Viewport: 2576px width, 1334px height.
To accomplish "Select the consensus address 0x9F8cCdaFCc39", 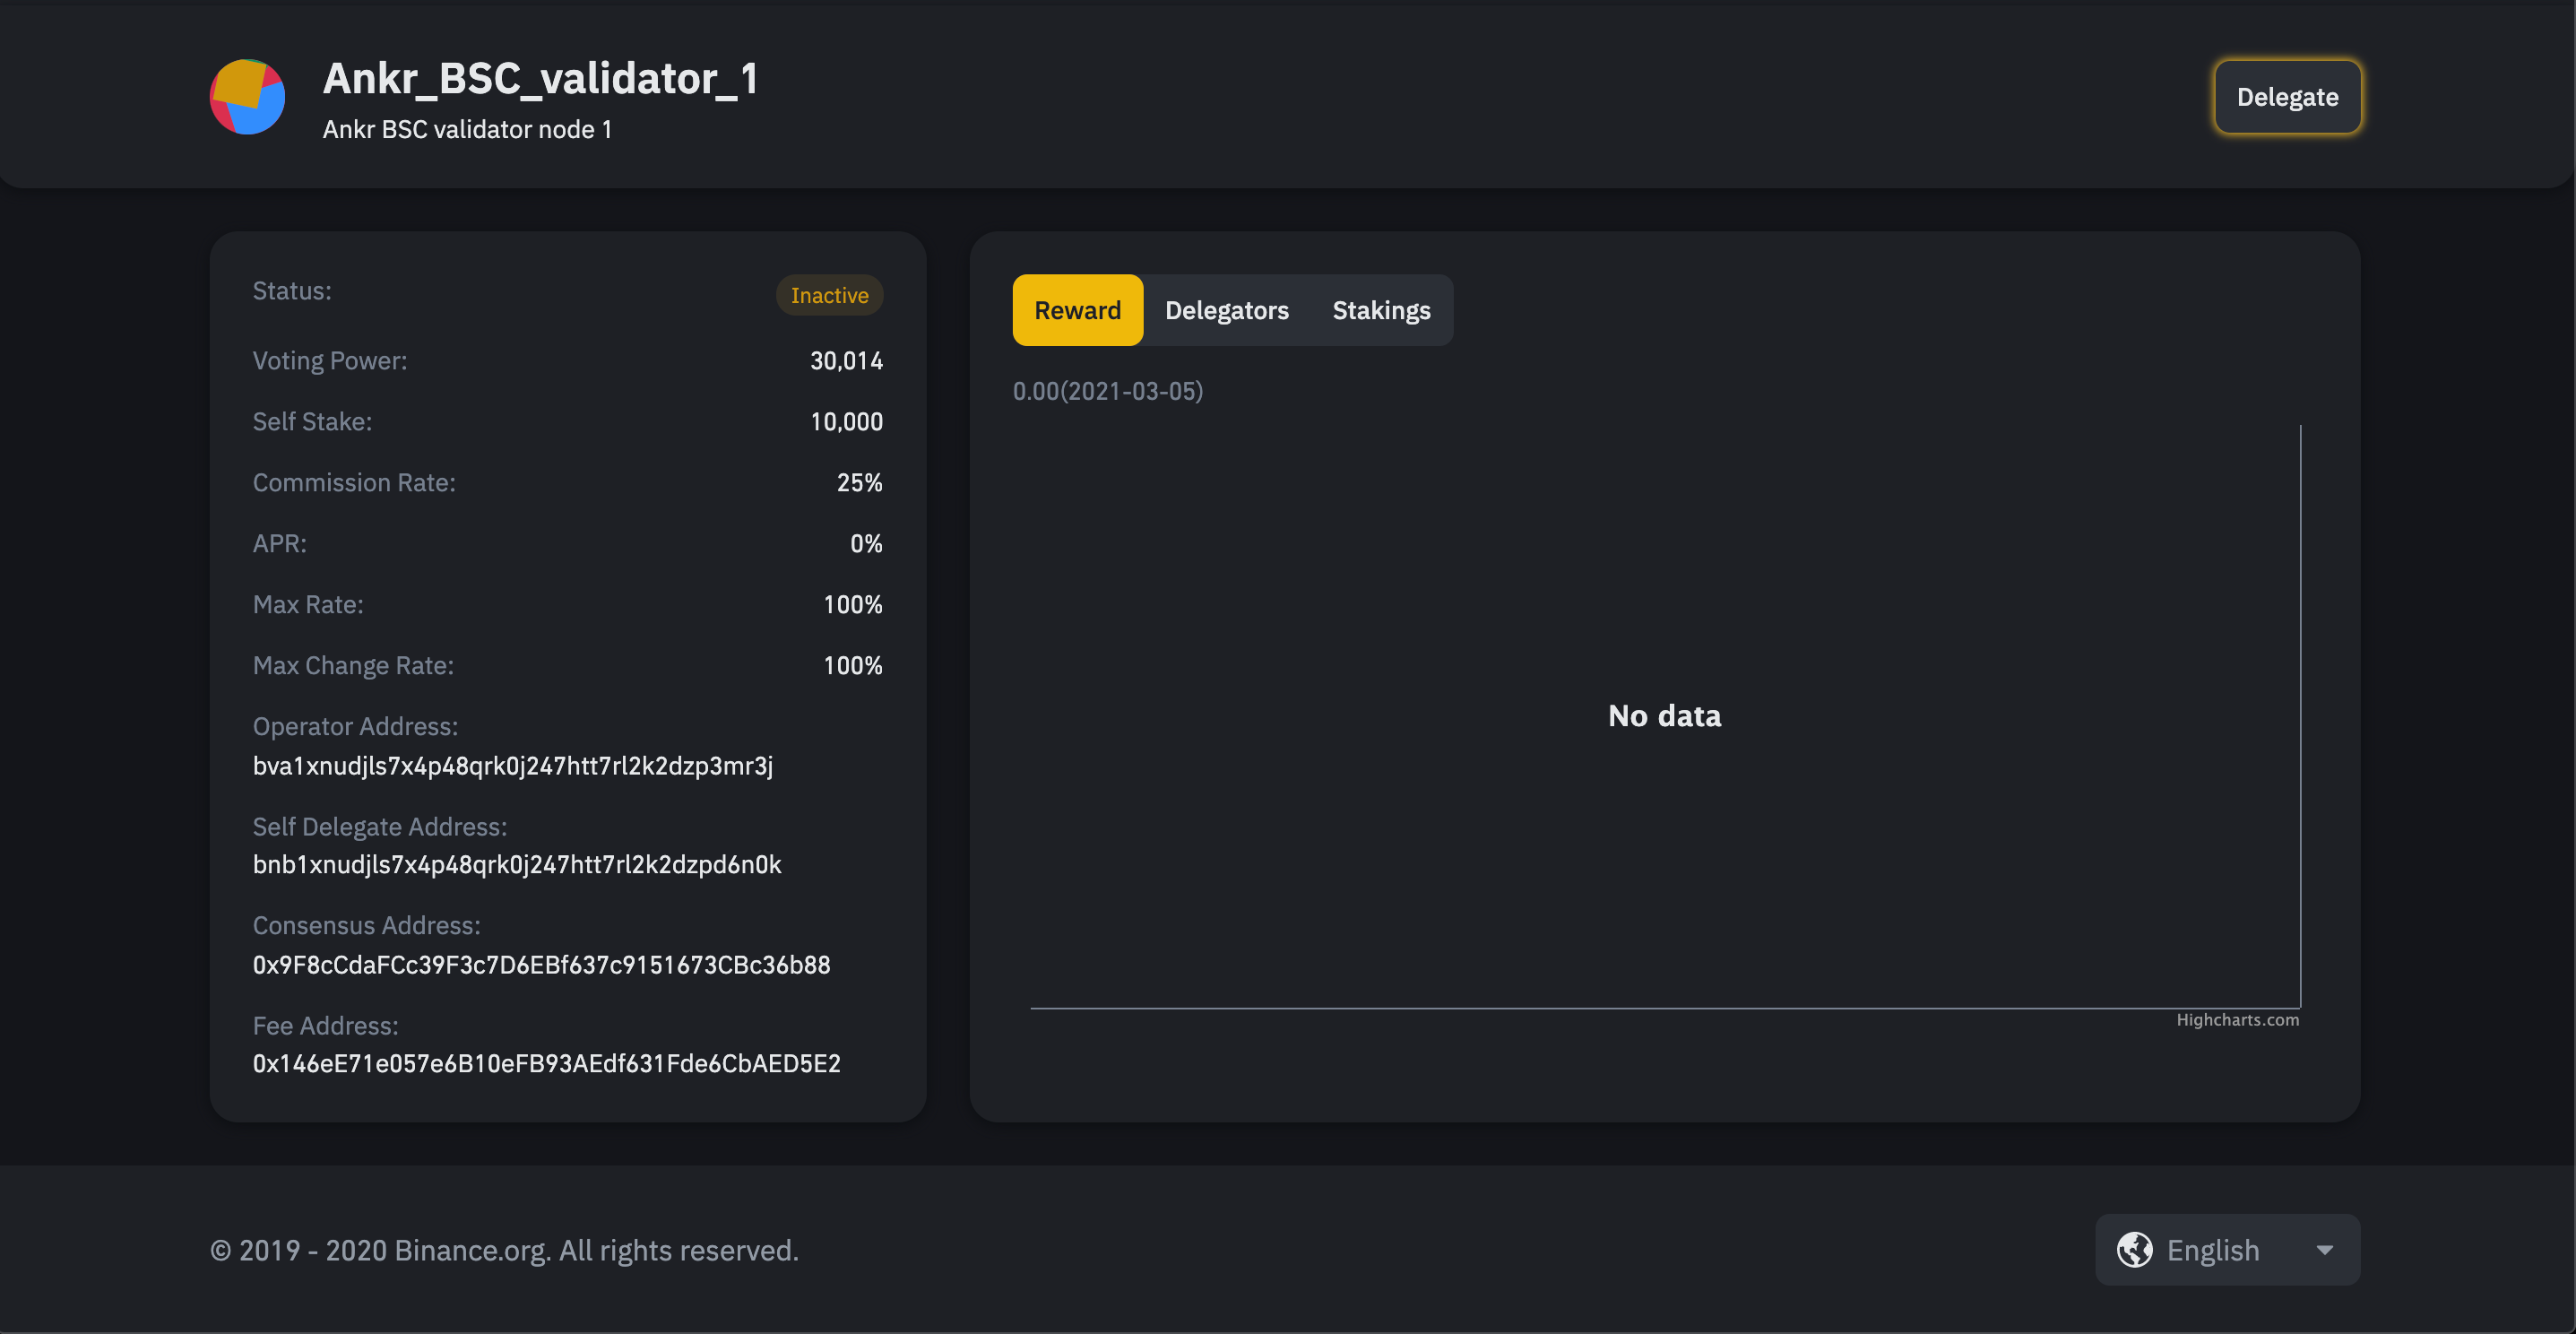I will (541, 965).
